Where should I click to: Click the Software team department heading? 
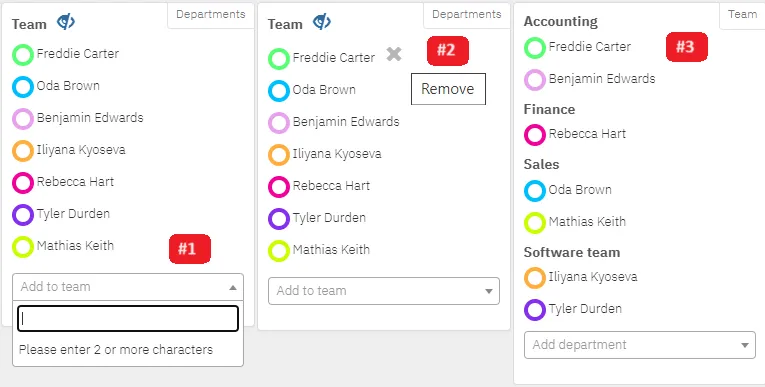point(572,253)
